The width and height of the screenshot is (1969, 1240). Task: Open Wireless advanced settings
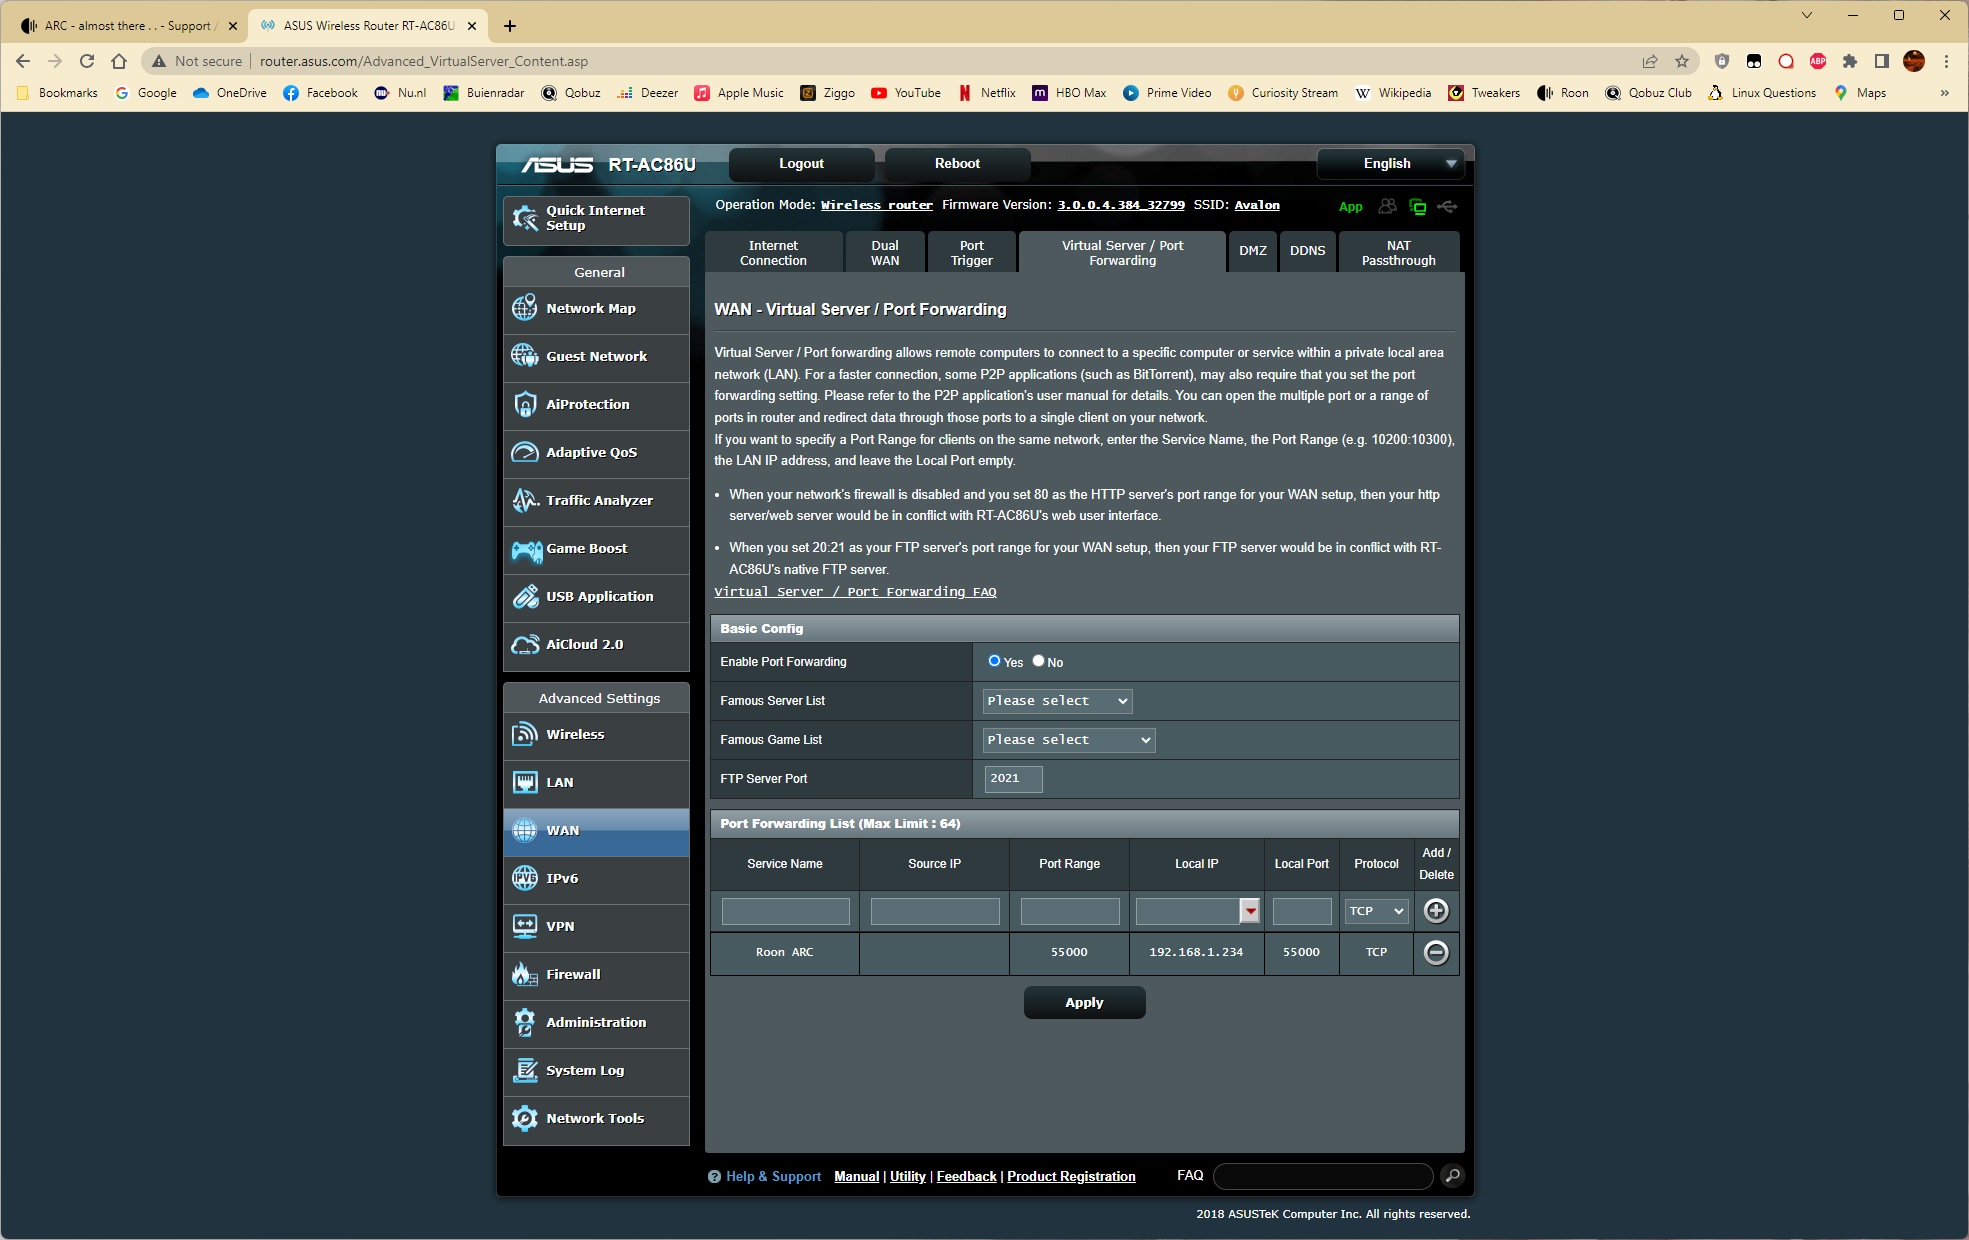point(596,735)
